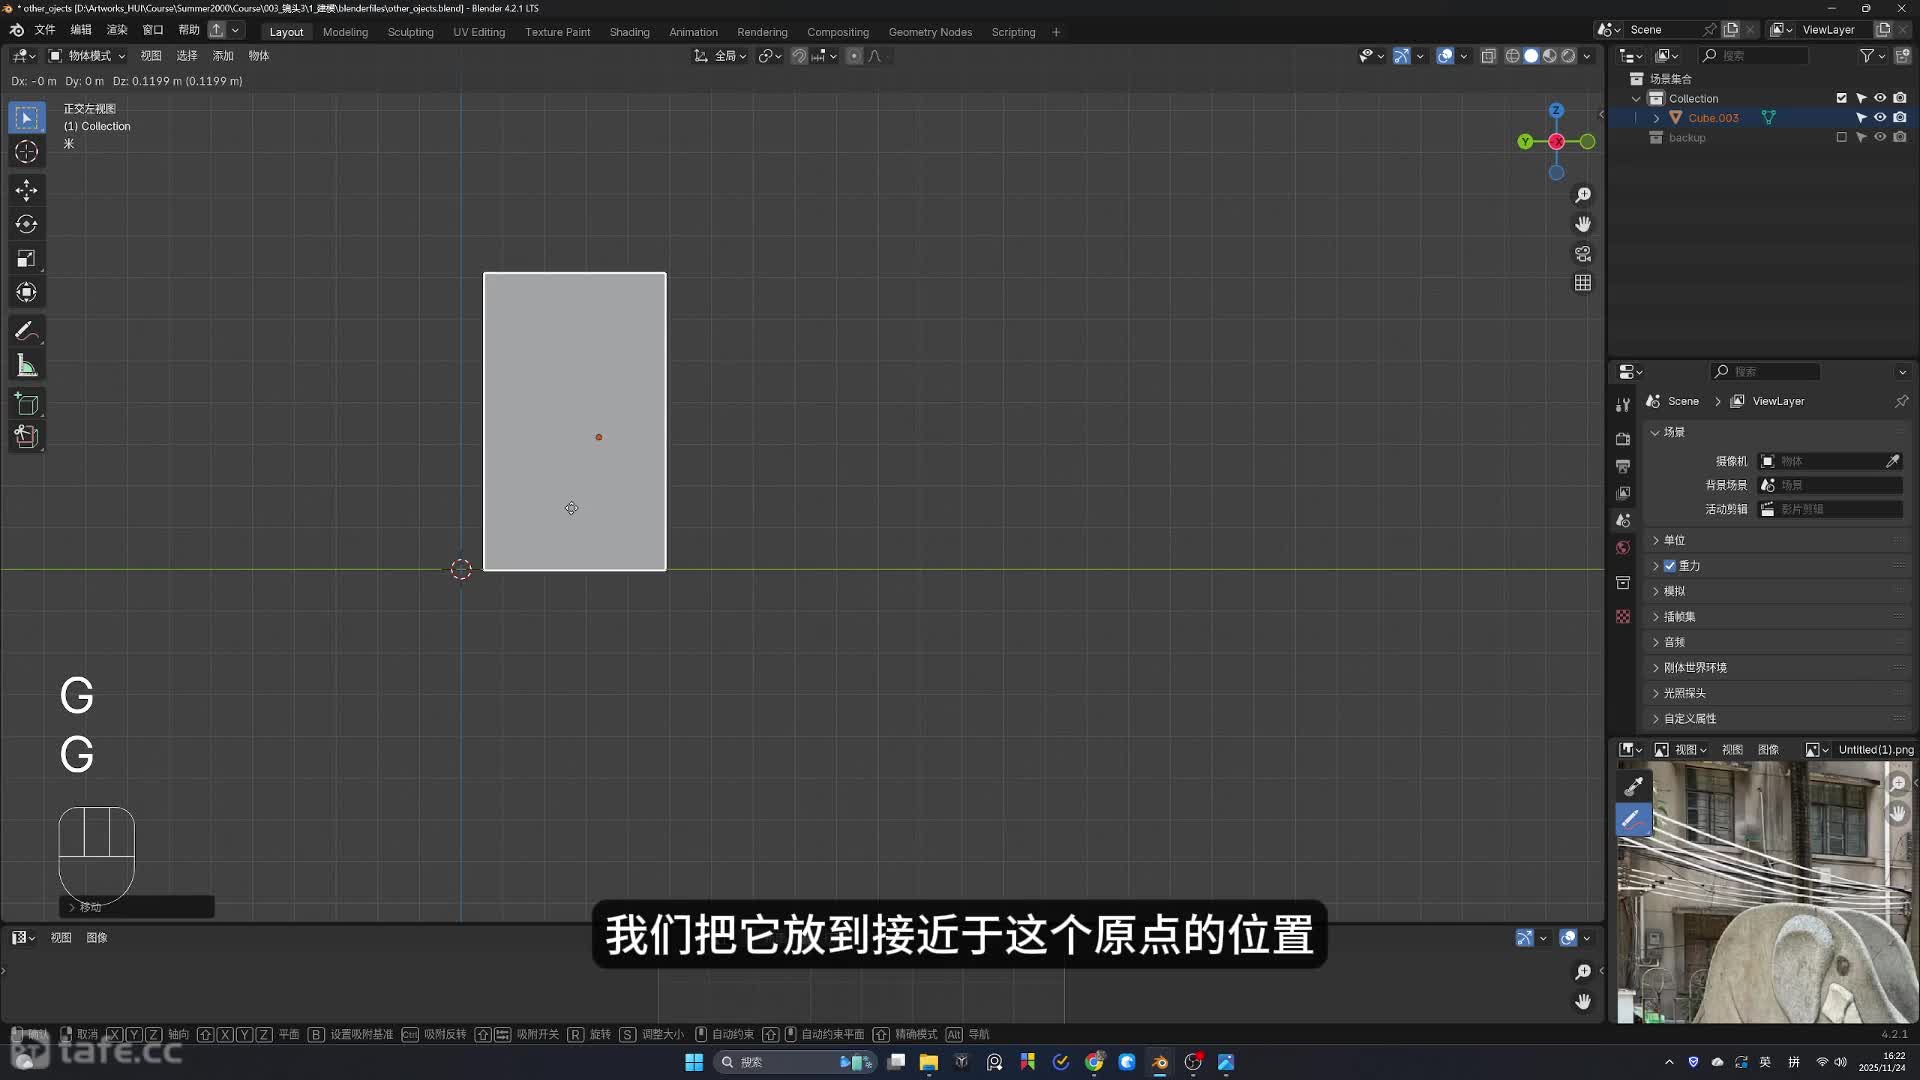The width and height of the screenshot is (1920, 1080).
Task: Click the 3D Cursor tool
Action: coord(27,152)
